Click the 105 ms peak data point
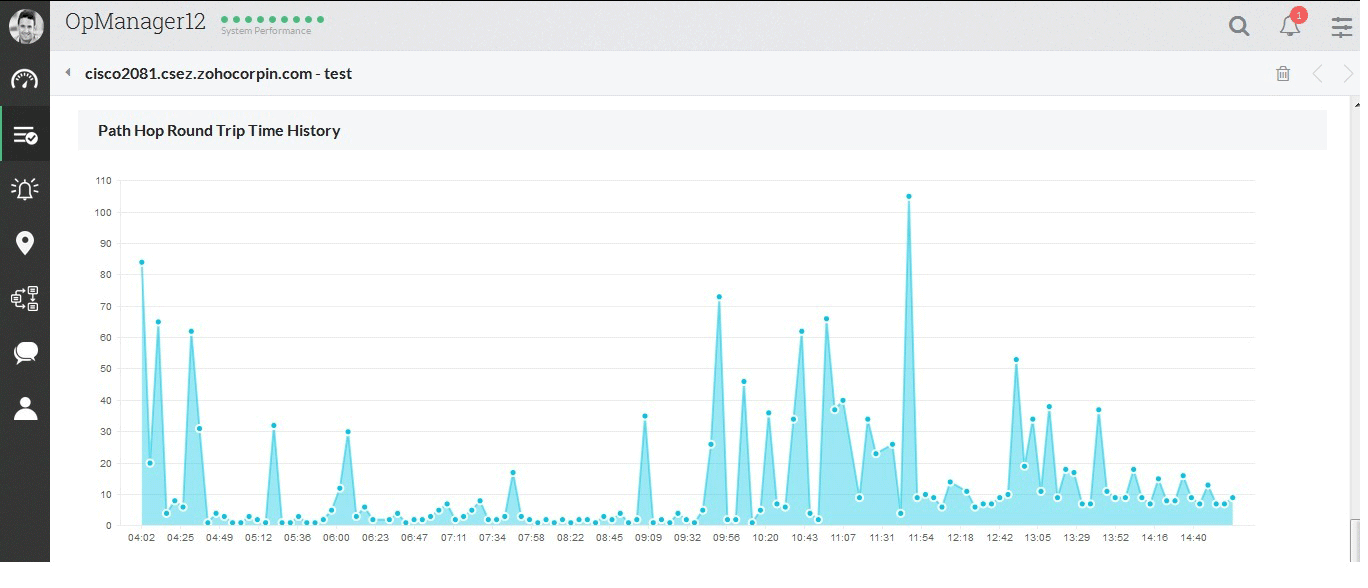The height and width of the screenshot is (588, 1368). tap(909, 196)
